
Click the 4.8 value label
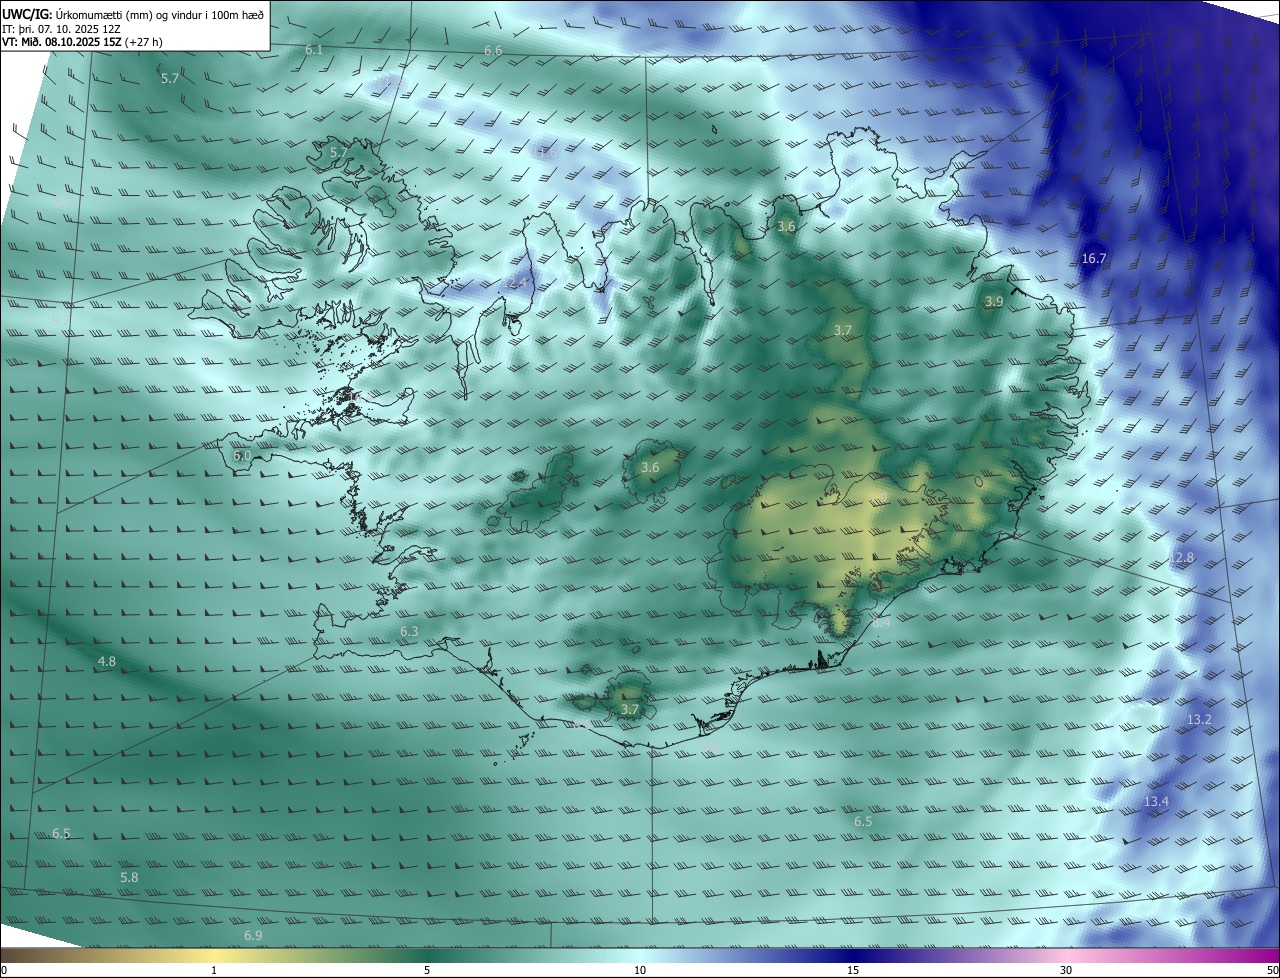[106, 662]
